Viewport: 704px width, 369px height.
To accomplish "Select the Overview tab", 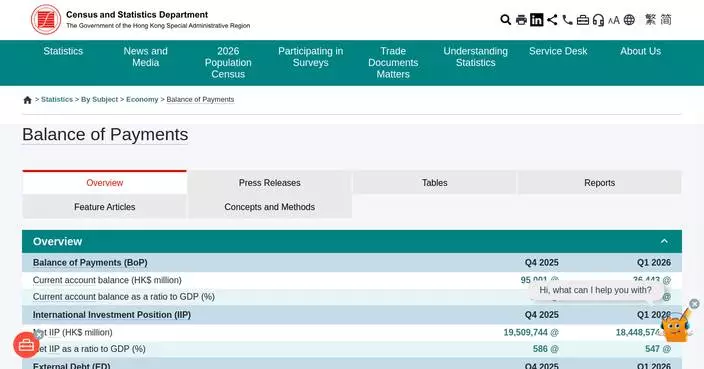I will pos(105,183).
